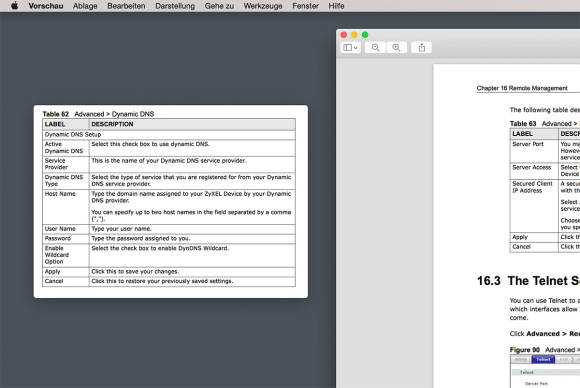Click the Telnet tab in Figure 90
This screenshot has width=580, height=388.
tap(543, 360)
